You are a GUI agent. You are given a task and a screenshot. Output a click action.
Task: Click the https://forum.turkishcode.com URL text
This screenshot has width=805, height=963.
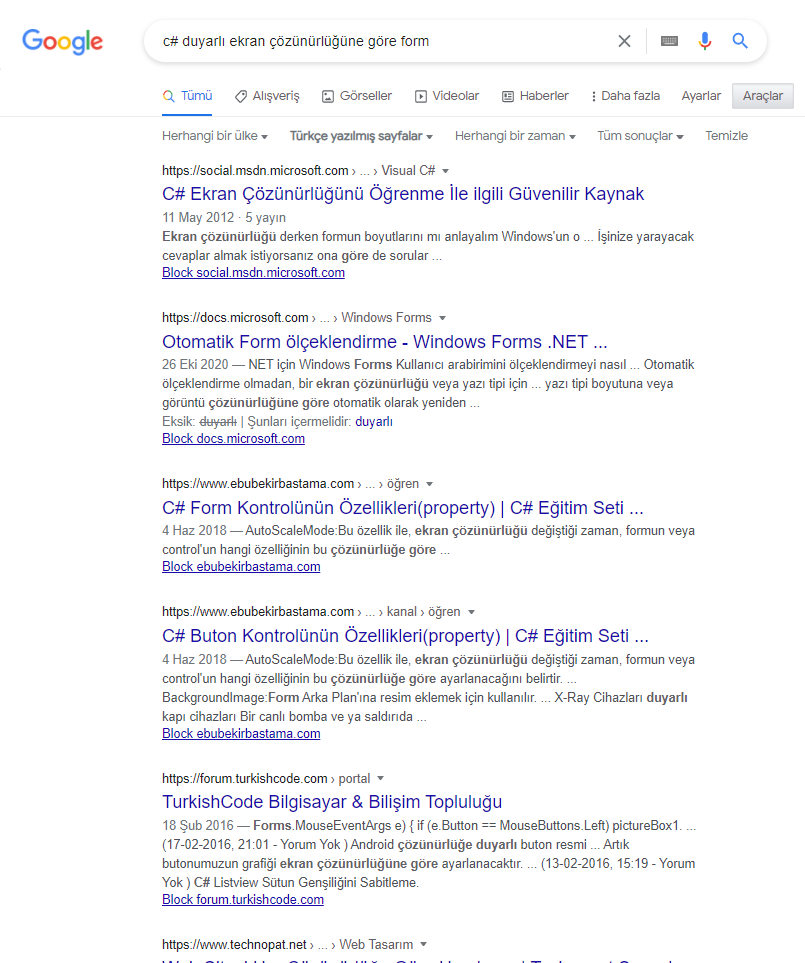[244, 779]
